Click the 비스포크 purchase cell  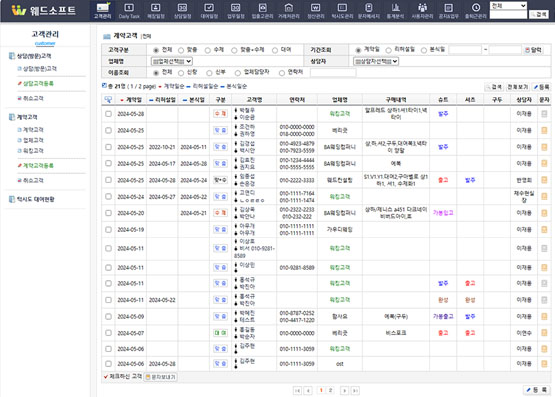pos(395,333)
